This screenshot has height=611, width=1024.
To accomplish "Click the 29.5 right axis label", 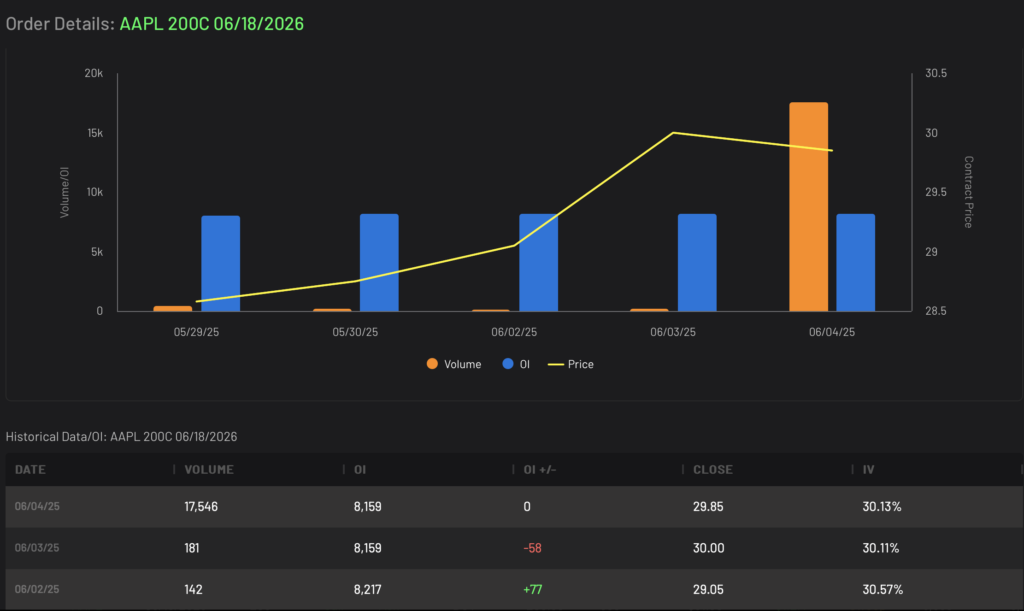I will click(936, 192).
